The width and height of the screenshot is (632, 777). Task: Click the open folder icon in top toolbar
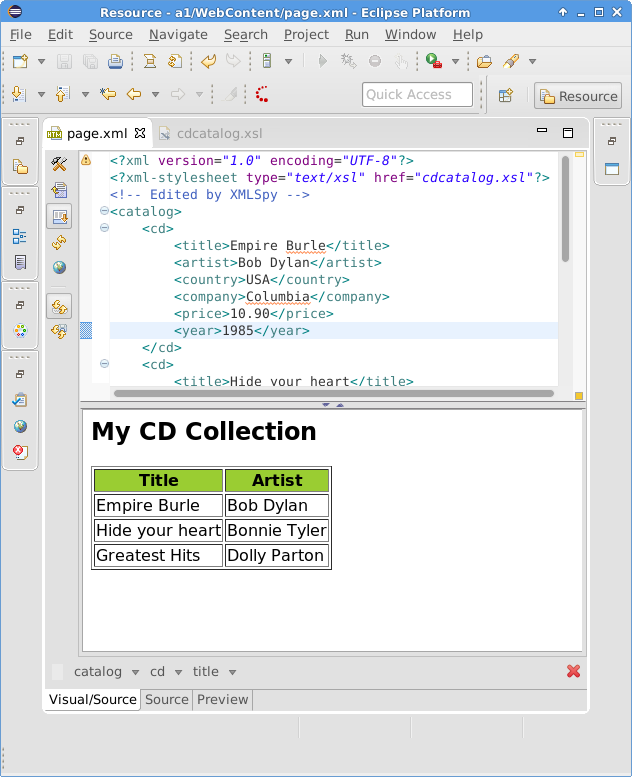(485, 61)
